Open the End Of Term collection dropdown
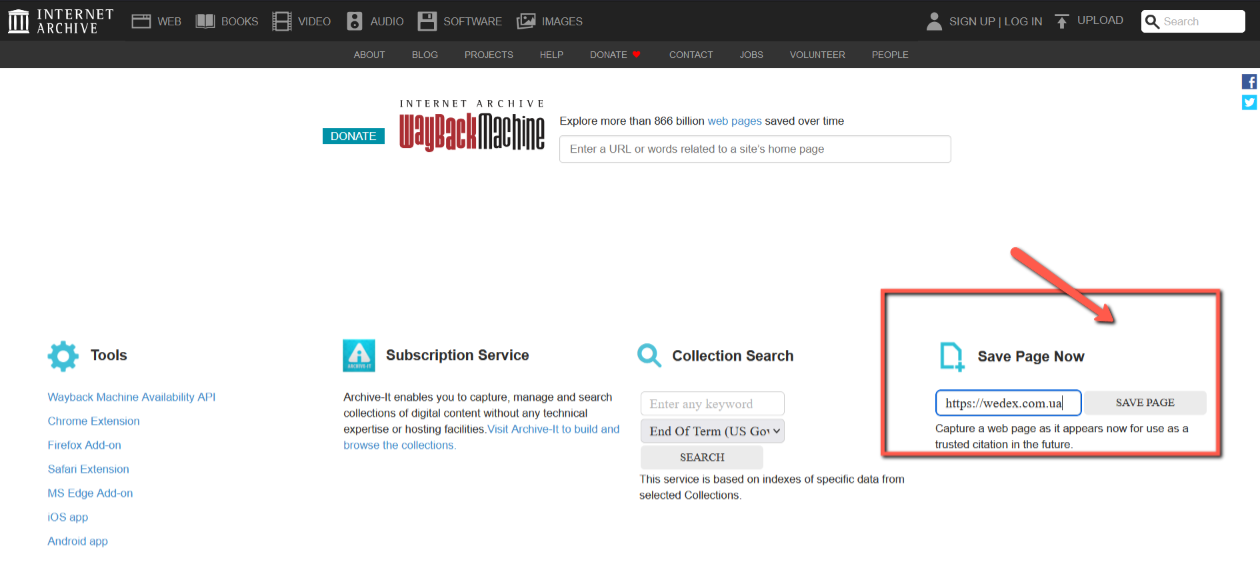 [x=712, y=431]
